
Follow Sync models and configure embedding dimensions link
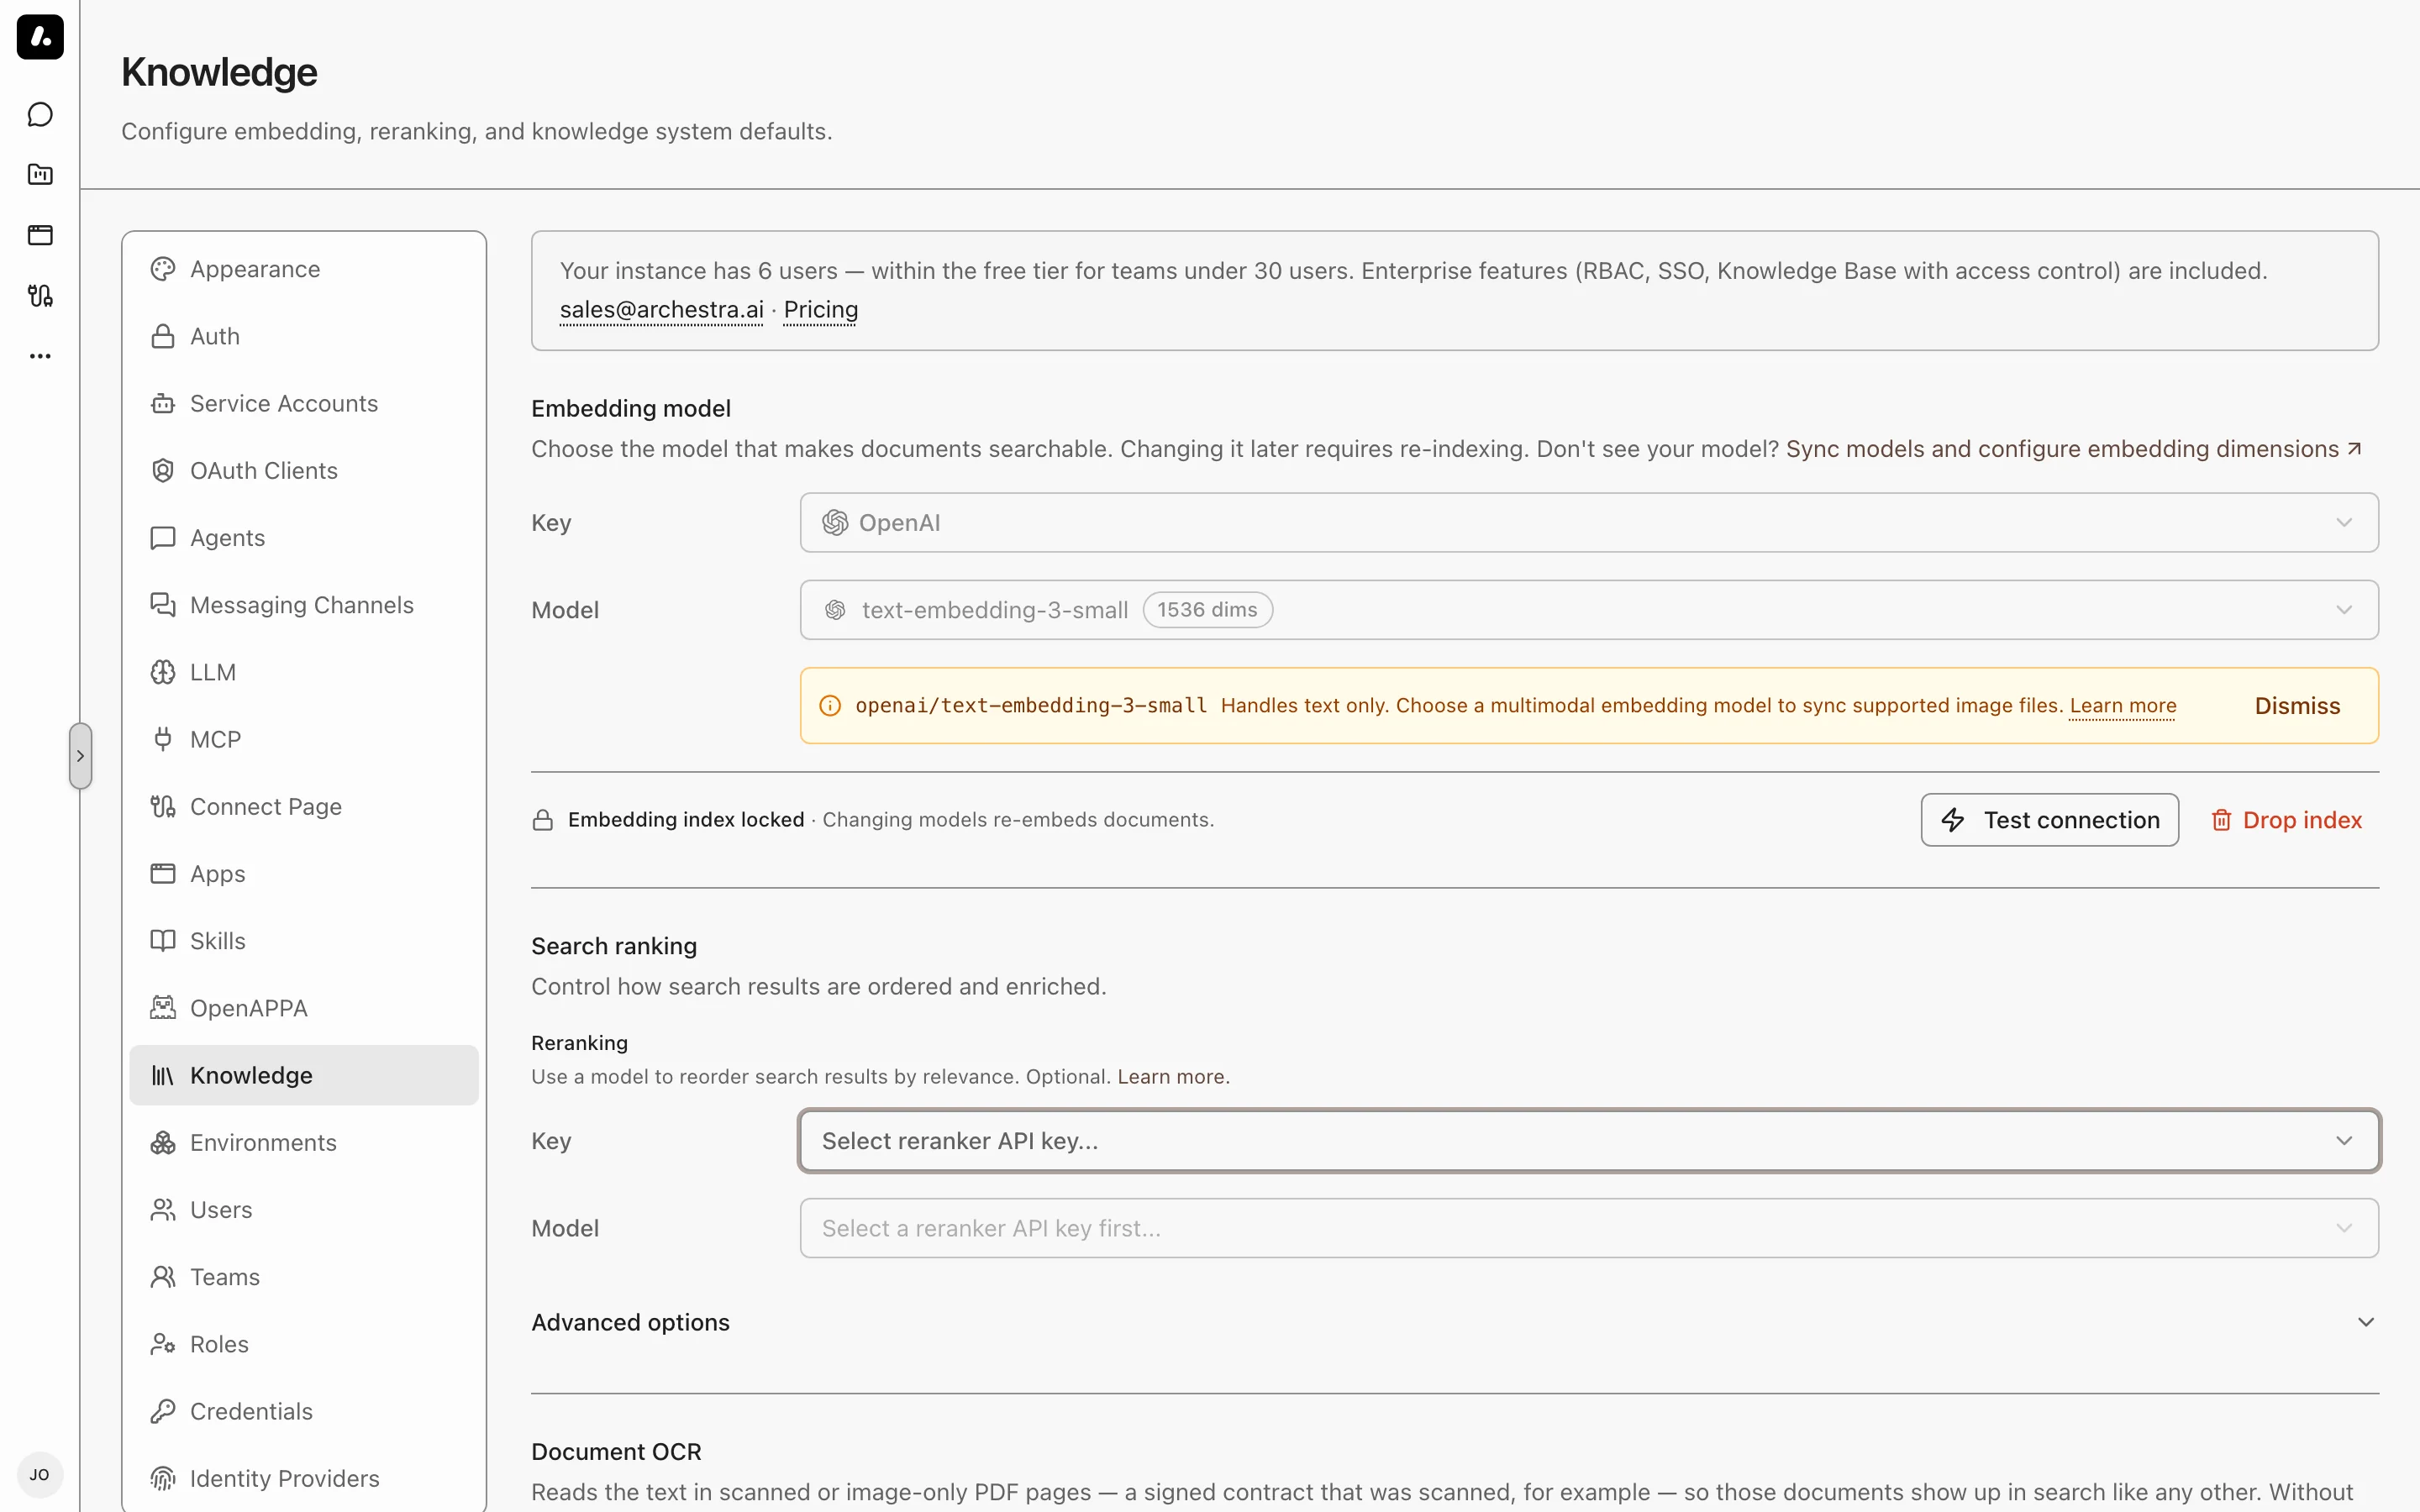click(2075, 449)
